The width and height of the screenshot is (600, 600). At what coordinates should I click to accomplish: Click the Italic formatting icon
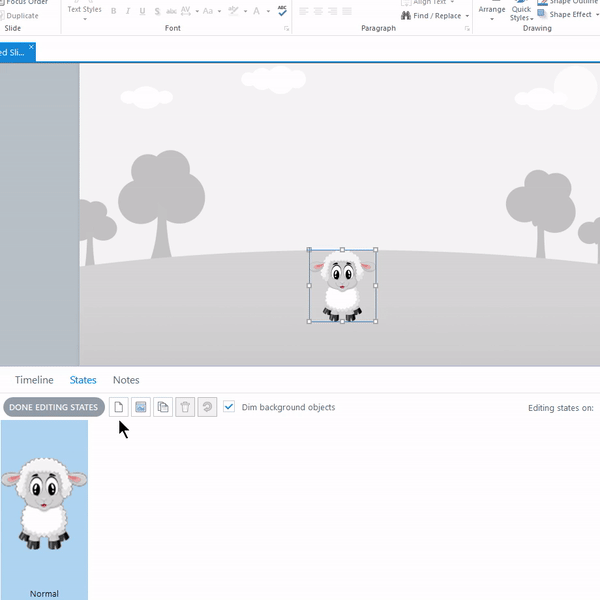coord(127,12)
